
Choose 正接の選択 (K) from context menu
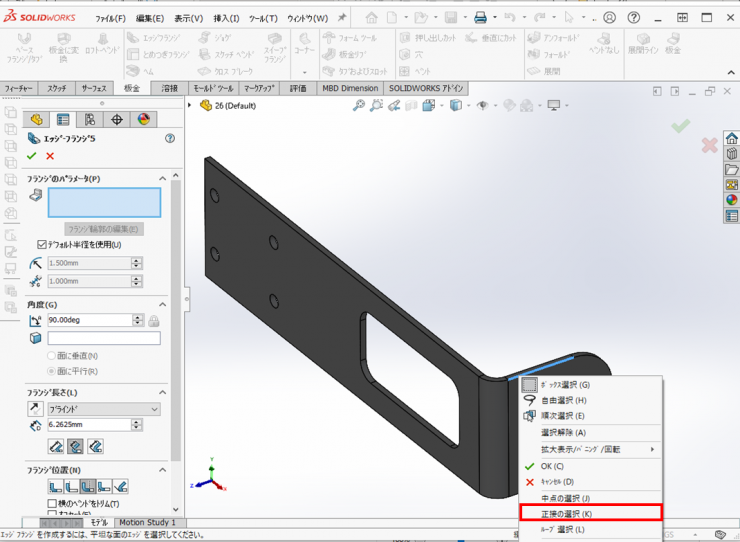(x=590, y=513)
